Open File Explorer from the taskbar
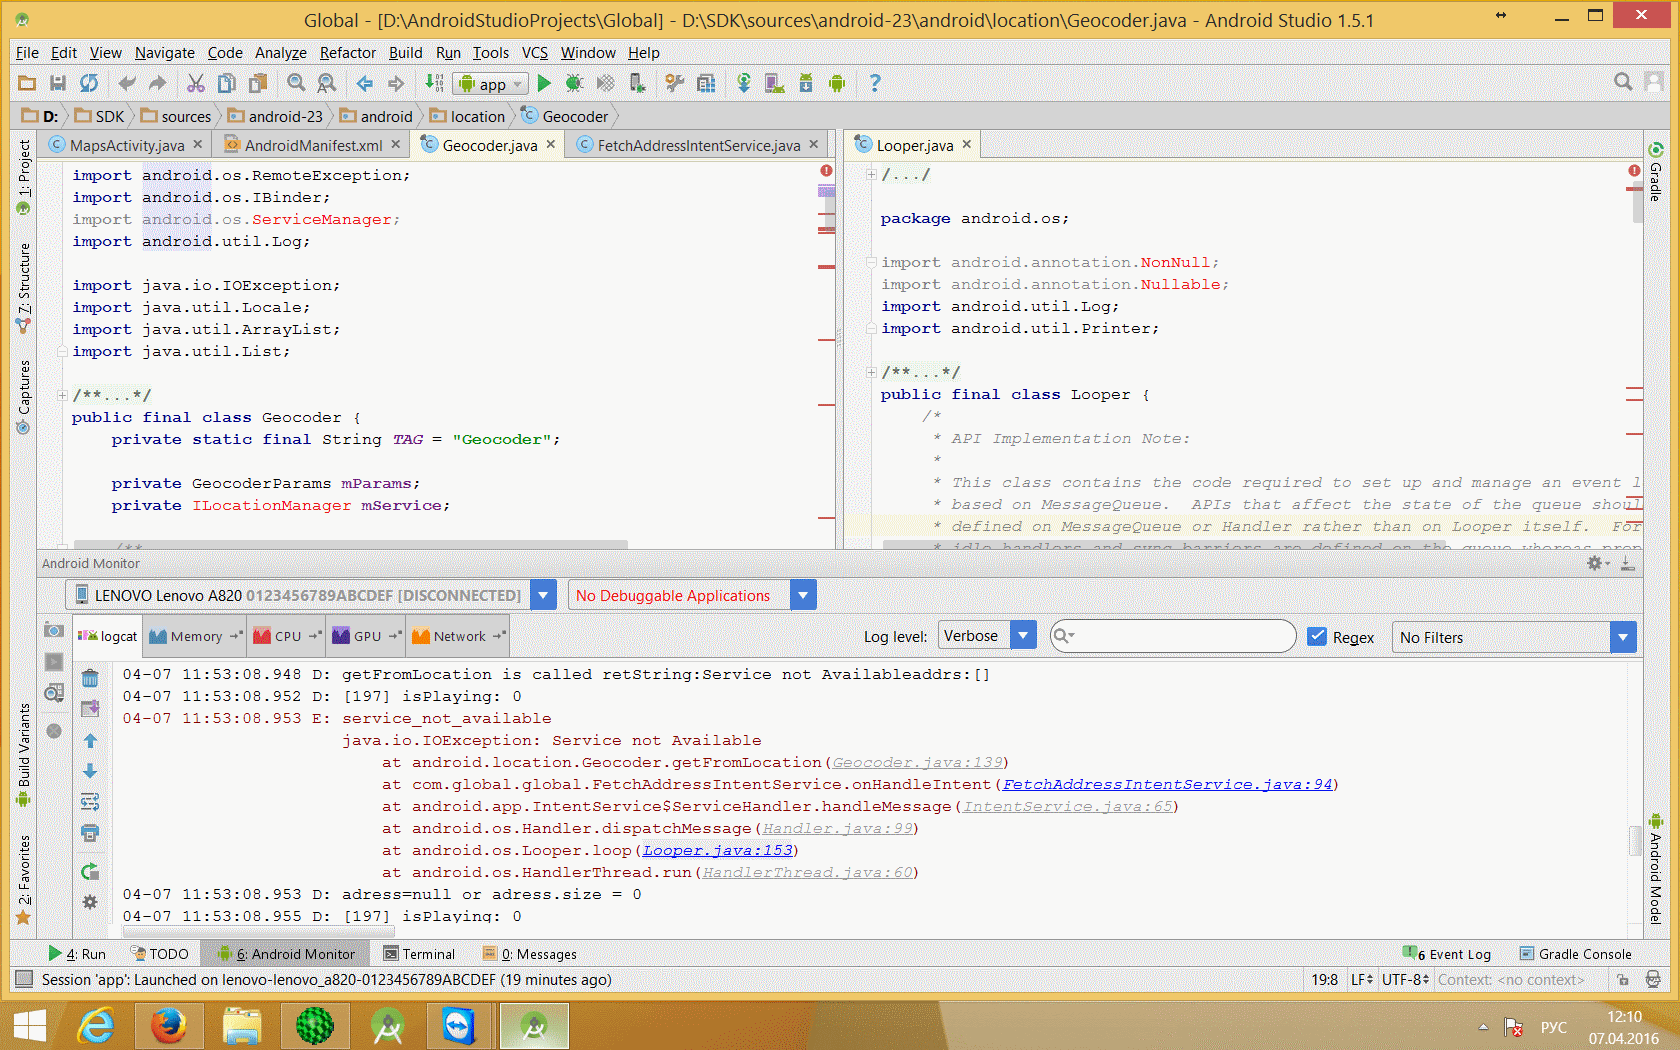This screenshot has width=1680, height=1050. coord(241,1026)
